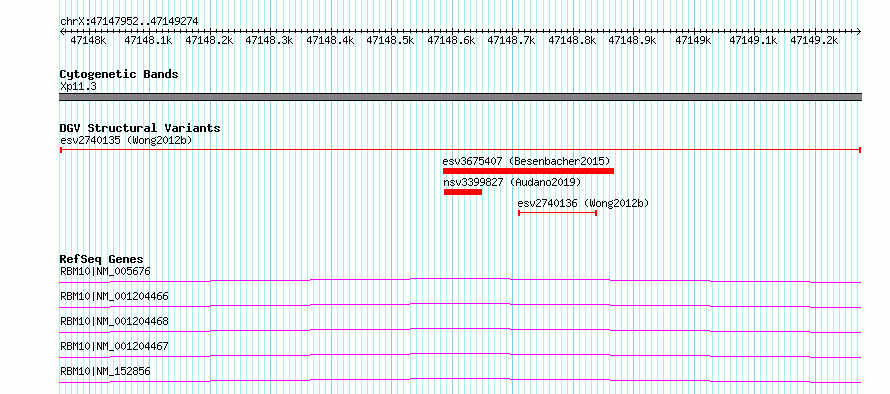
Task: Select the nsv3399827 Audano2019 variant bar
Action: (x=463, y=192)
